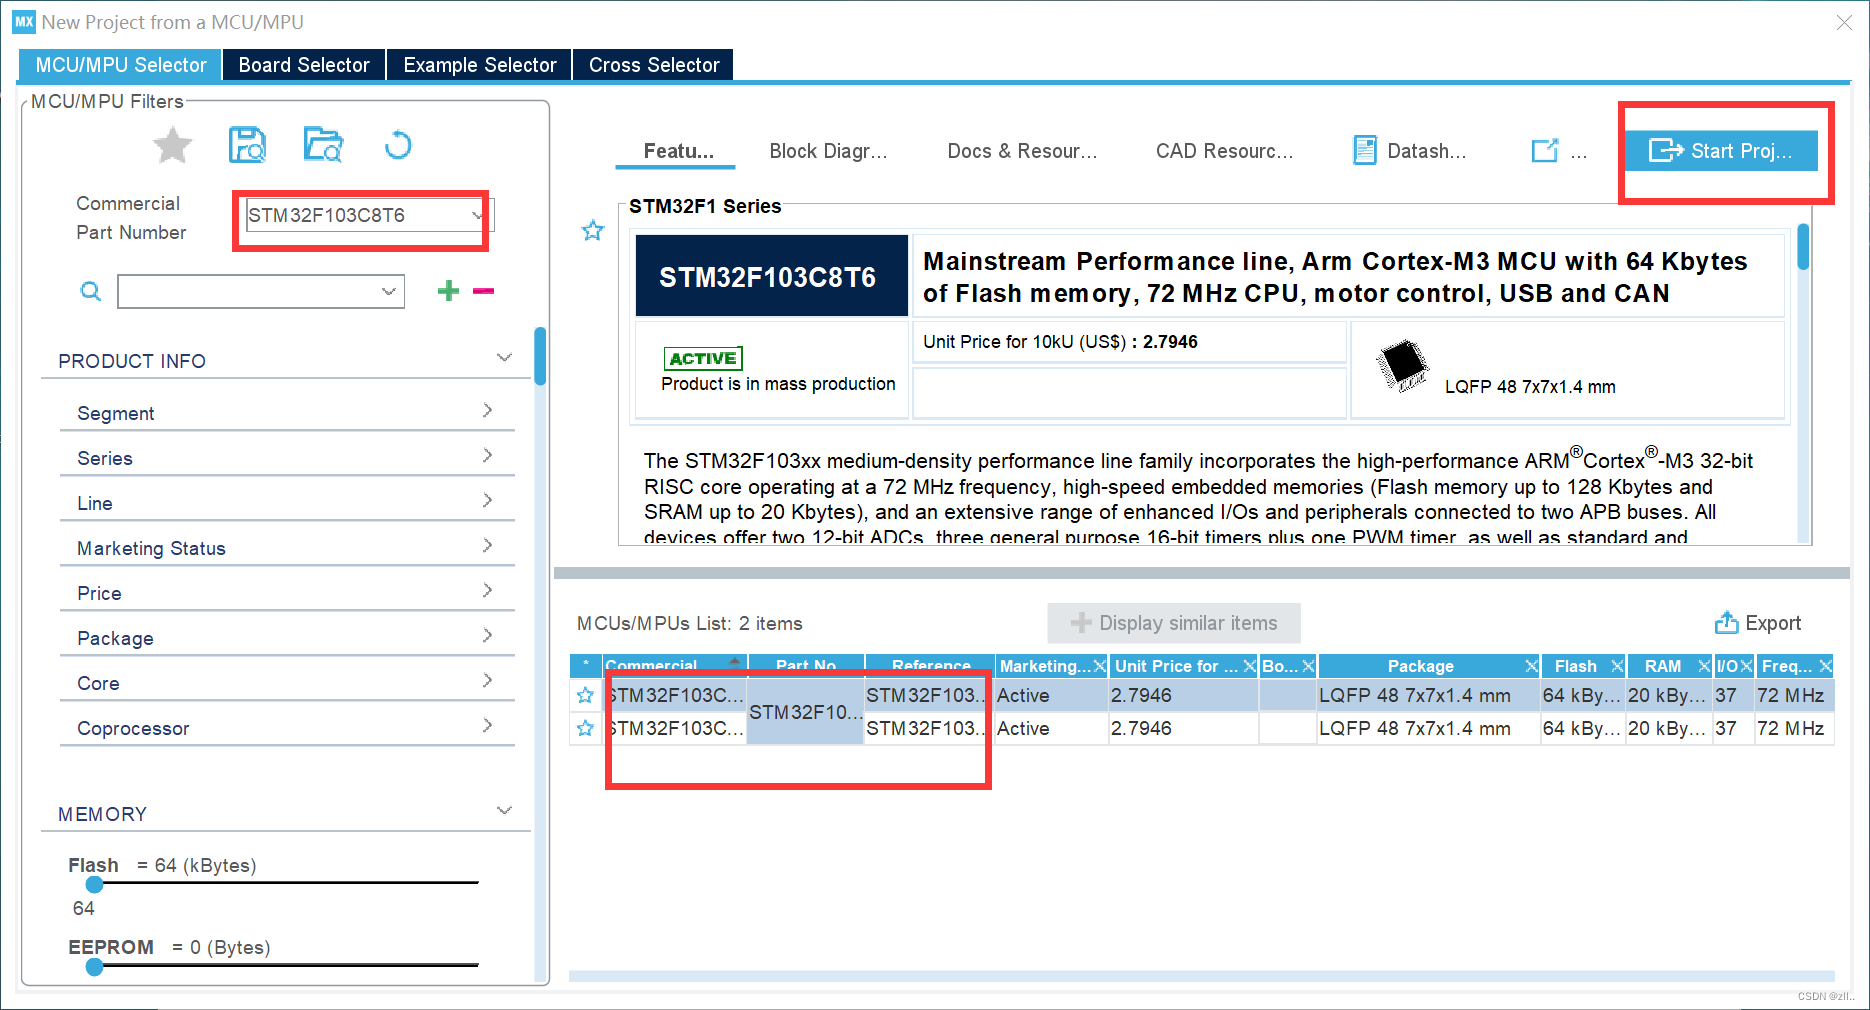Close the Unit Price column
This screenshot has height=1010, width=1870.
[x=1249, y=666]
